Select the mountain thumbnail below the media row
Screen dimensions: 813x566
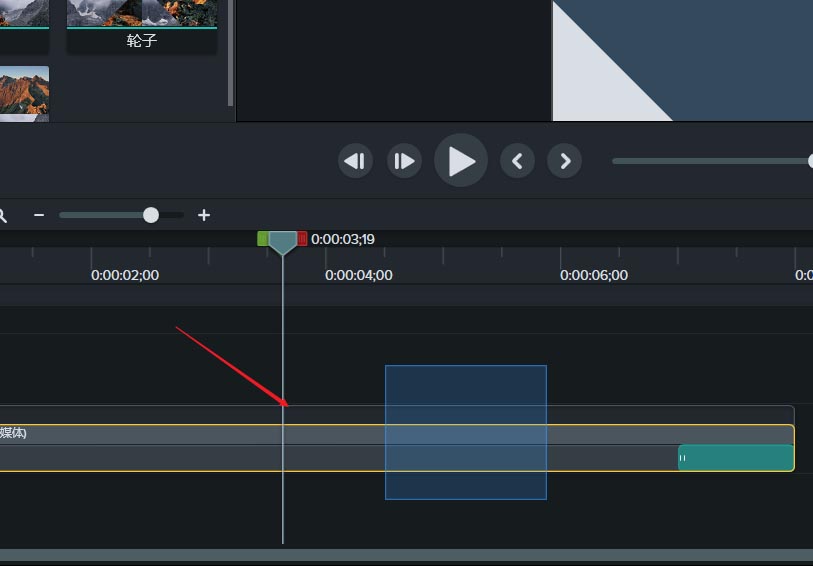pyautogui.click(x=24, y=93)
